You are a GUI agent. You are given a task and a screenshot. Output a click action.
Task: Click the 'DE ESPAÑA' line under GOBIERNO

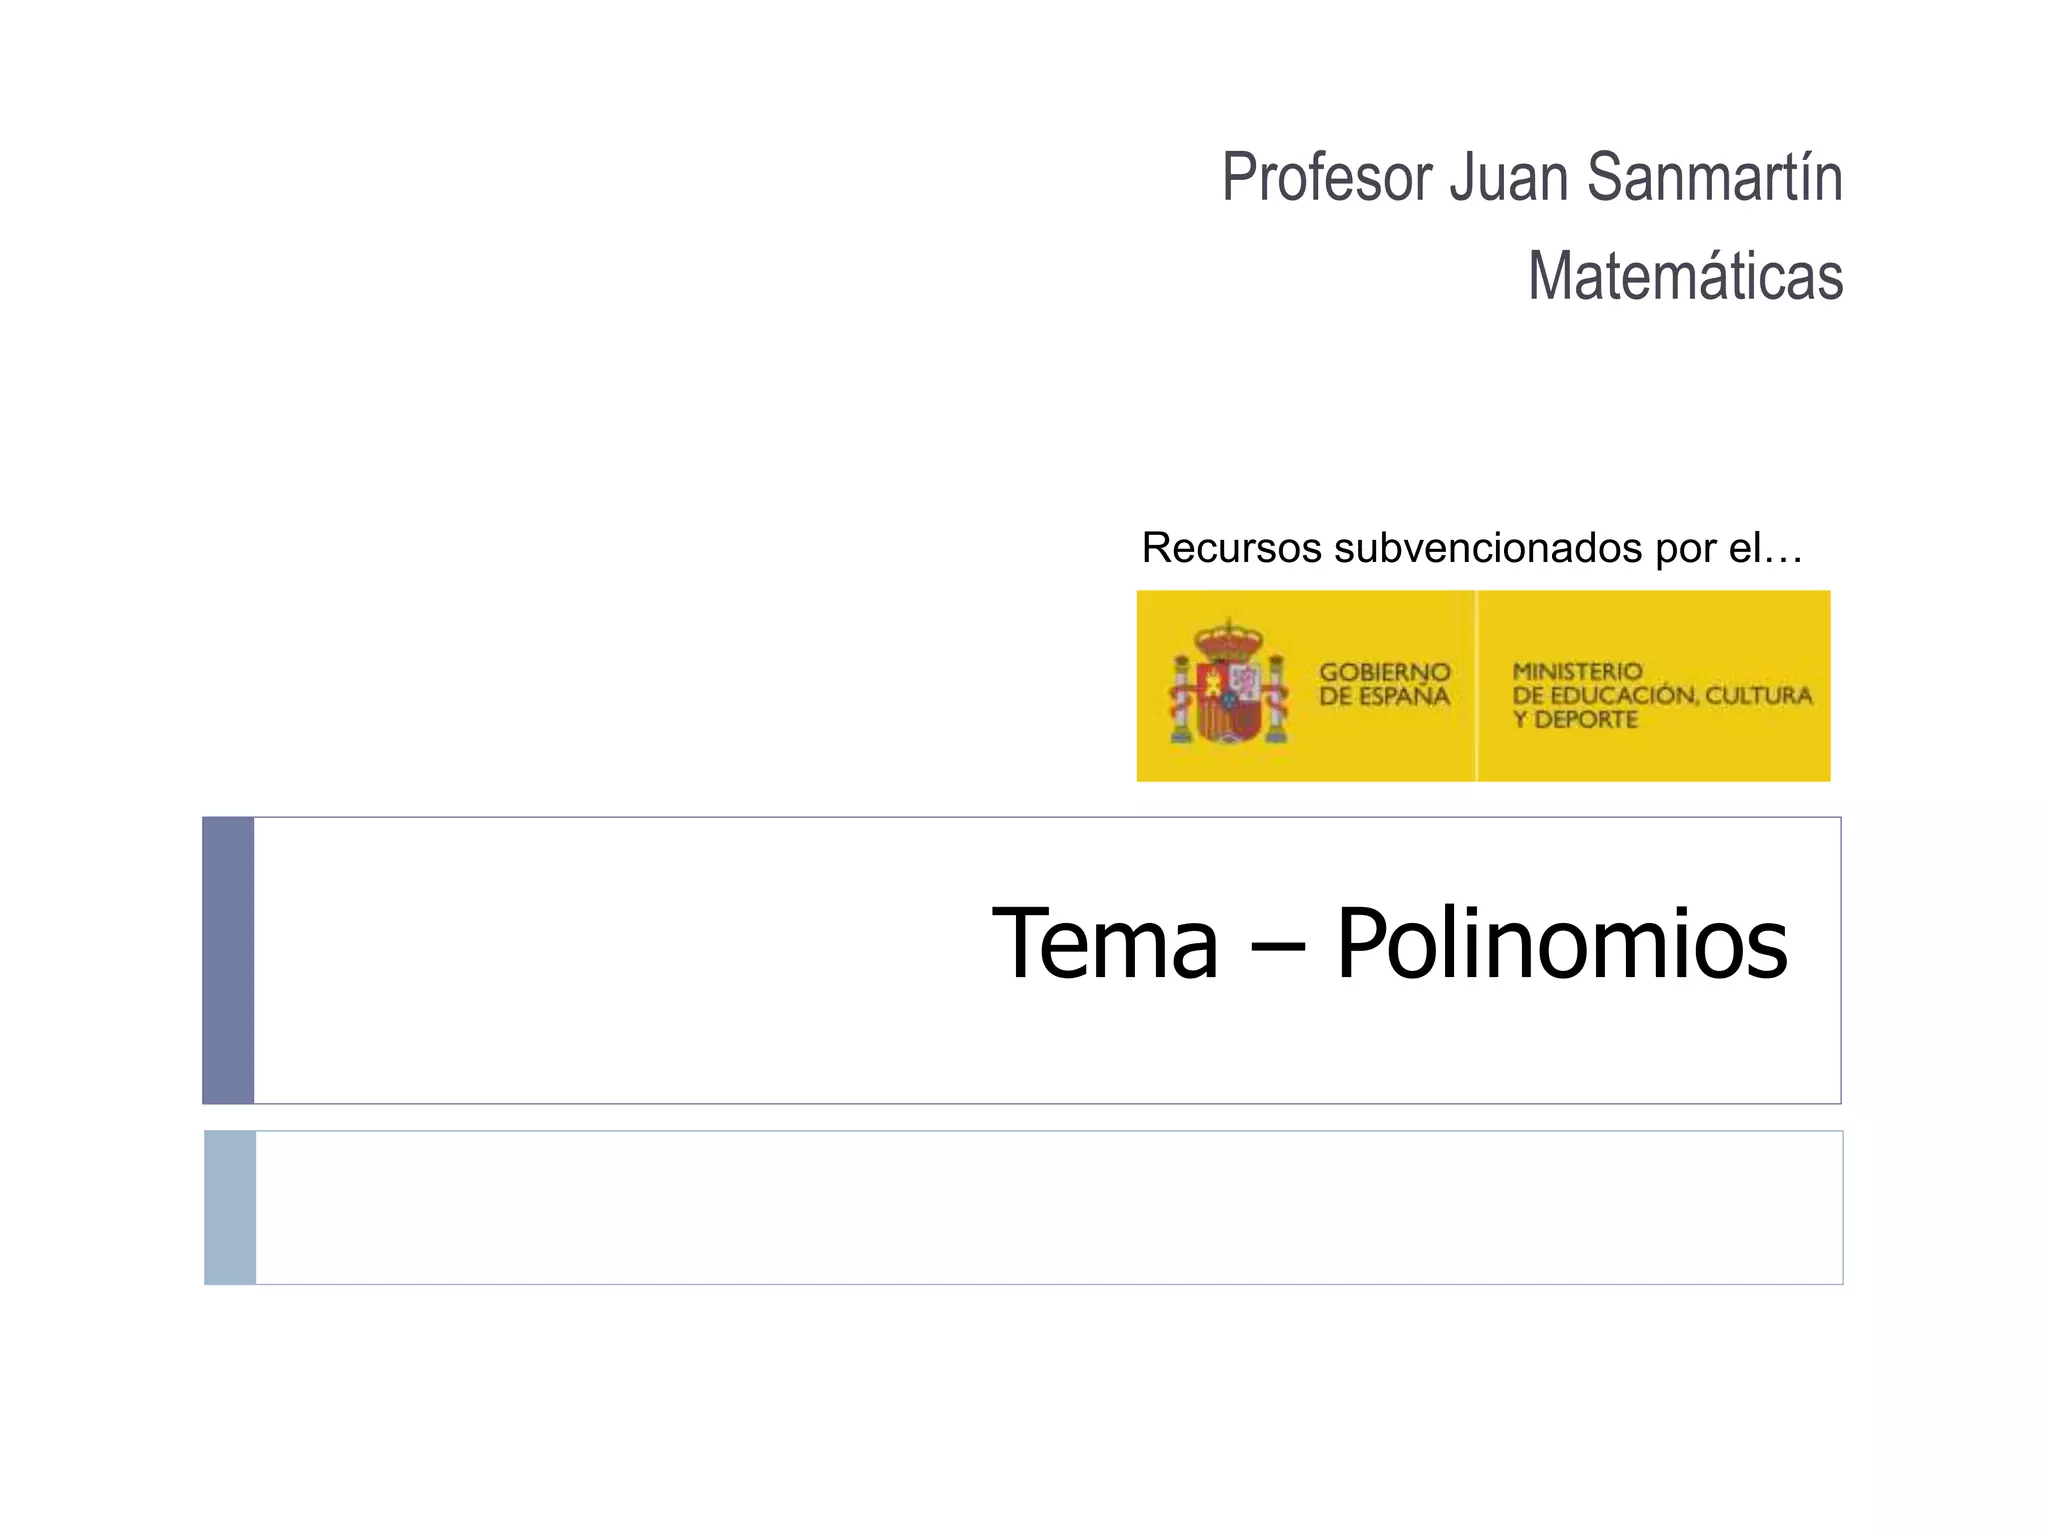tap(1385, 696)
